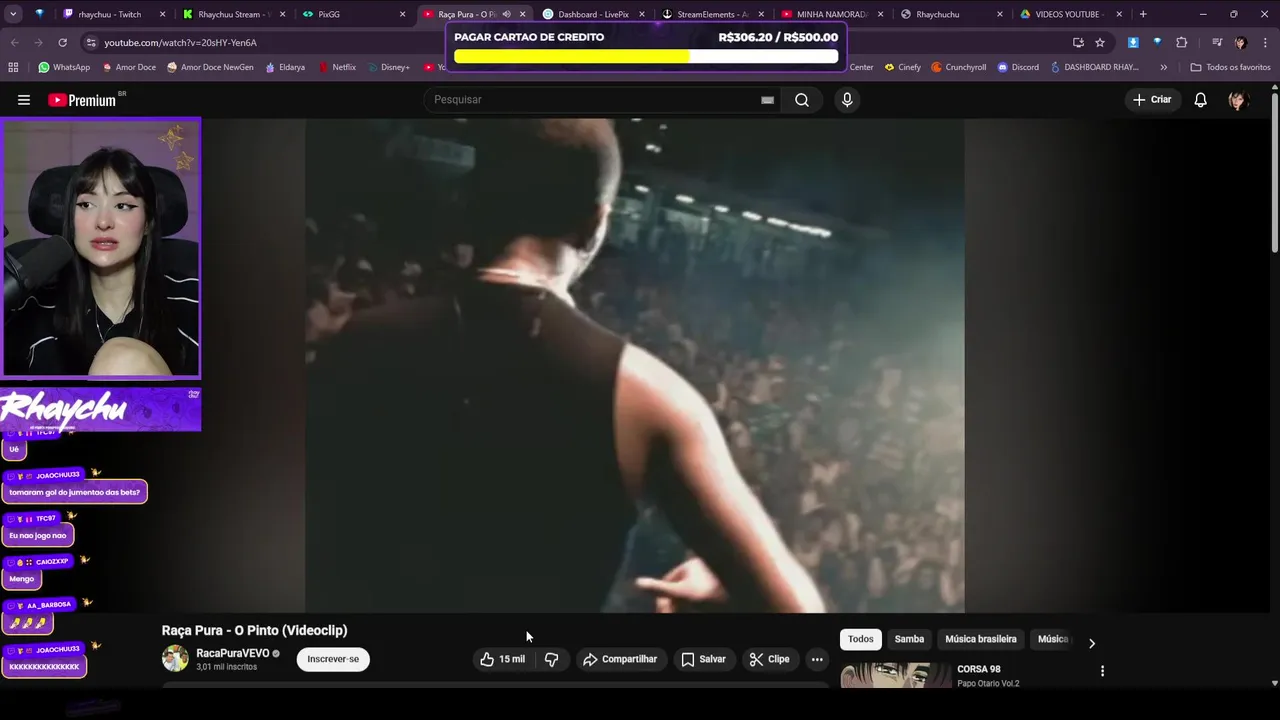1280x720 pixels.
Task: Show more hidden bookmarks chevrons
Action: (1163, 67)
